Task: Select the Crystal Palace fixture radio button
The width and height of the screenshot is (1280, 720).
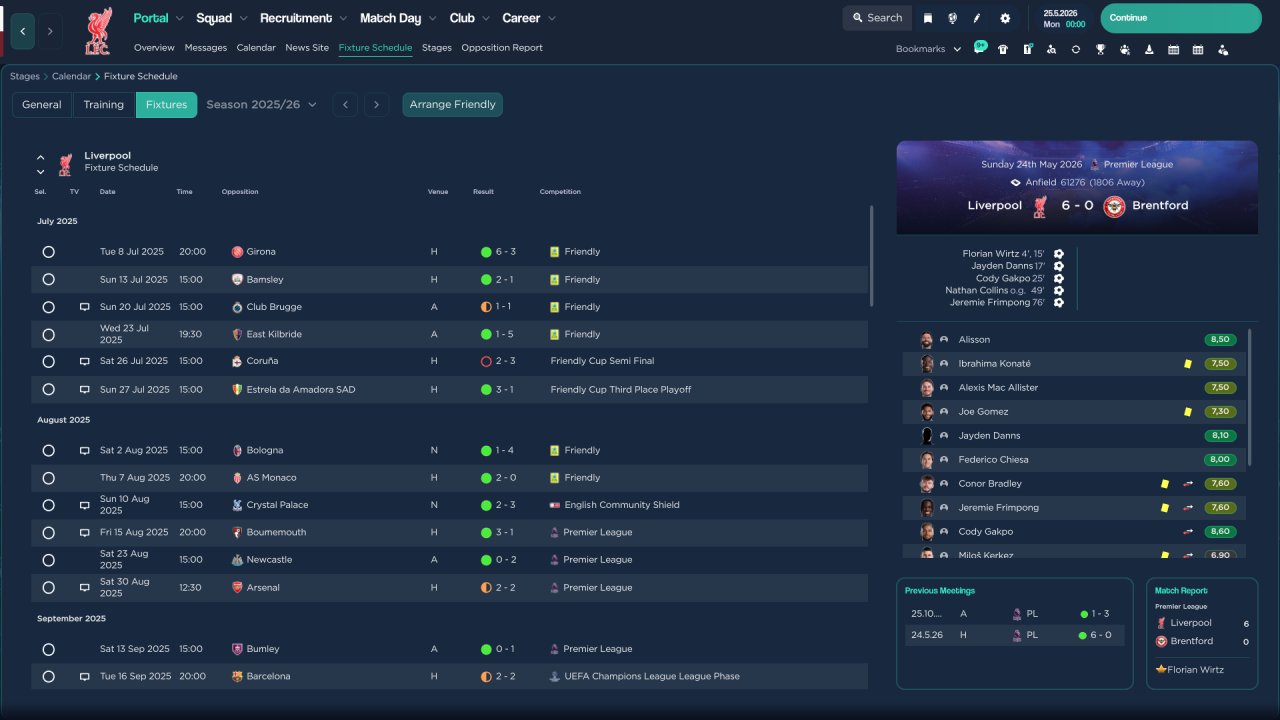Action: point(48,505)
